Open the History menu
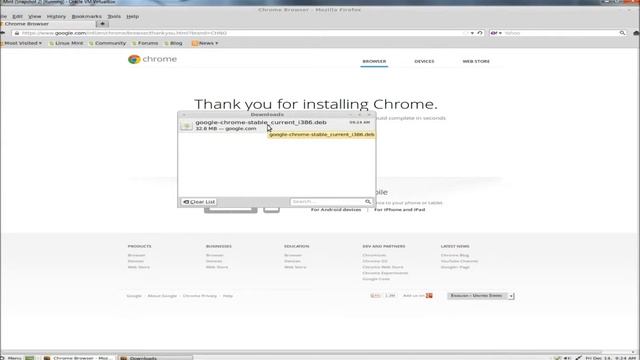This screenshot has height=360, width=640. (x=56, y=16)
